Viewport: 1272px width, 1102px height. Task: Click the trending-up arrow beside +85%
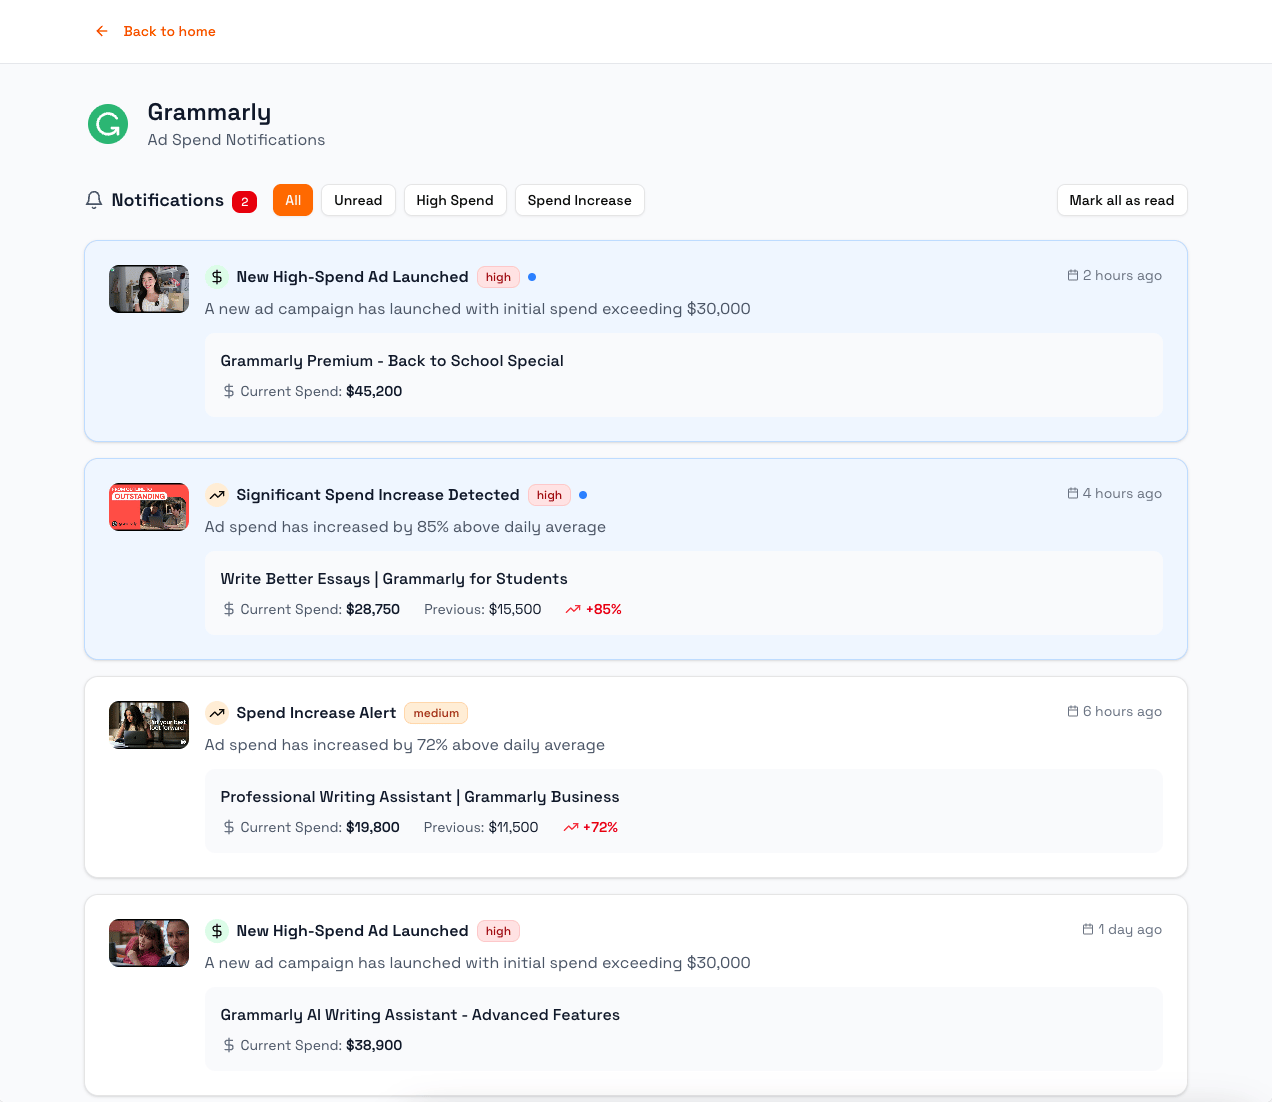point(573,609)
